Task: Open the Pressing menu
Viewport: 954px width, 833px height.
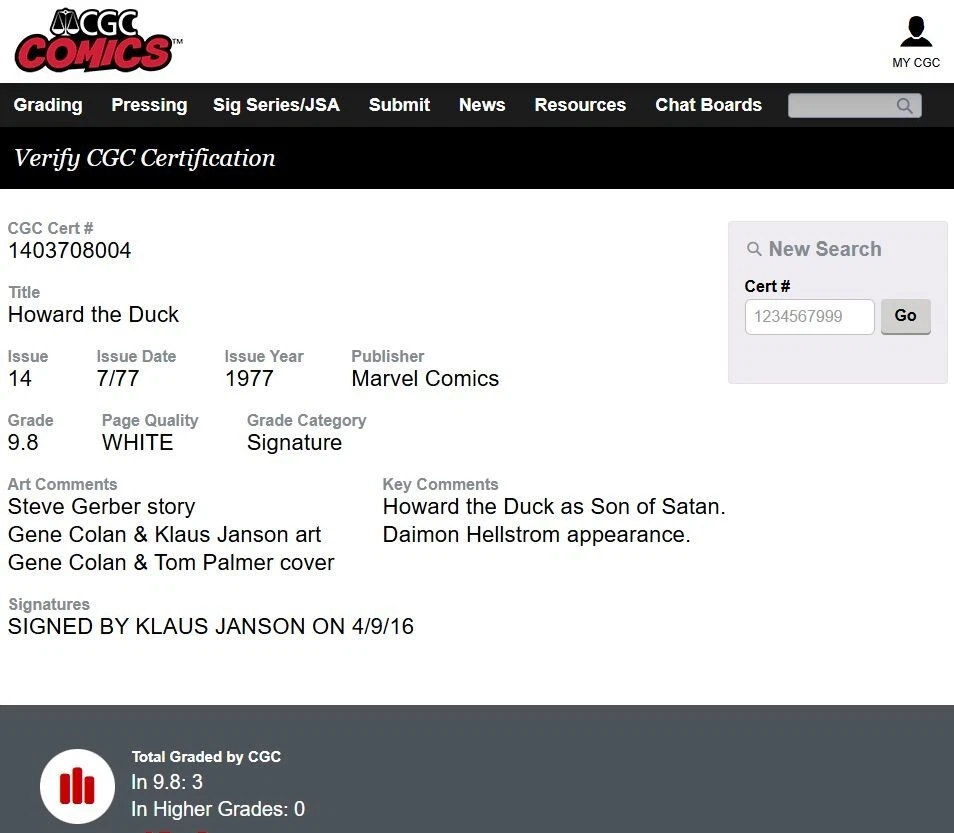Action: (x=149, y=105)
